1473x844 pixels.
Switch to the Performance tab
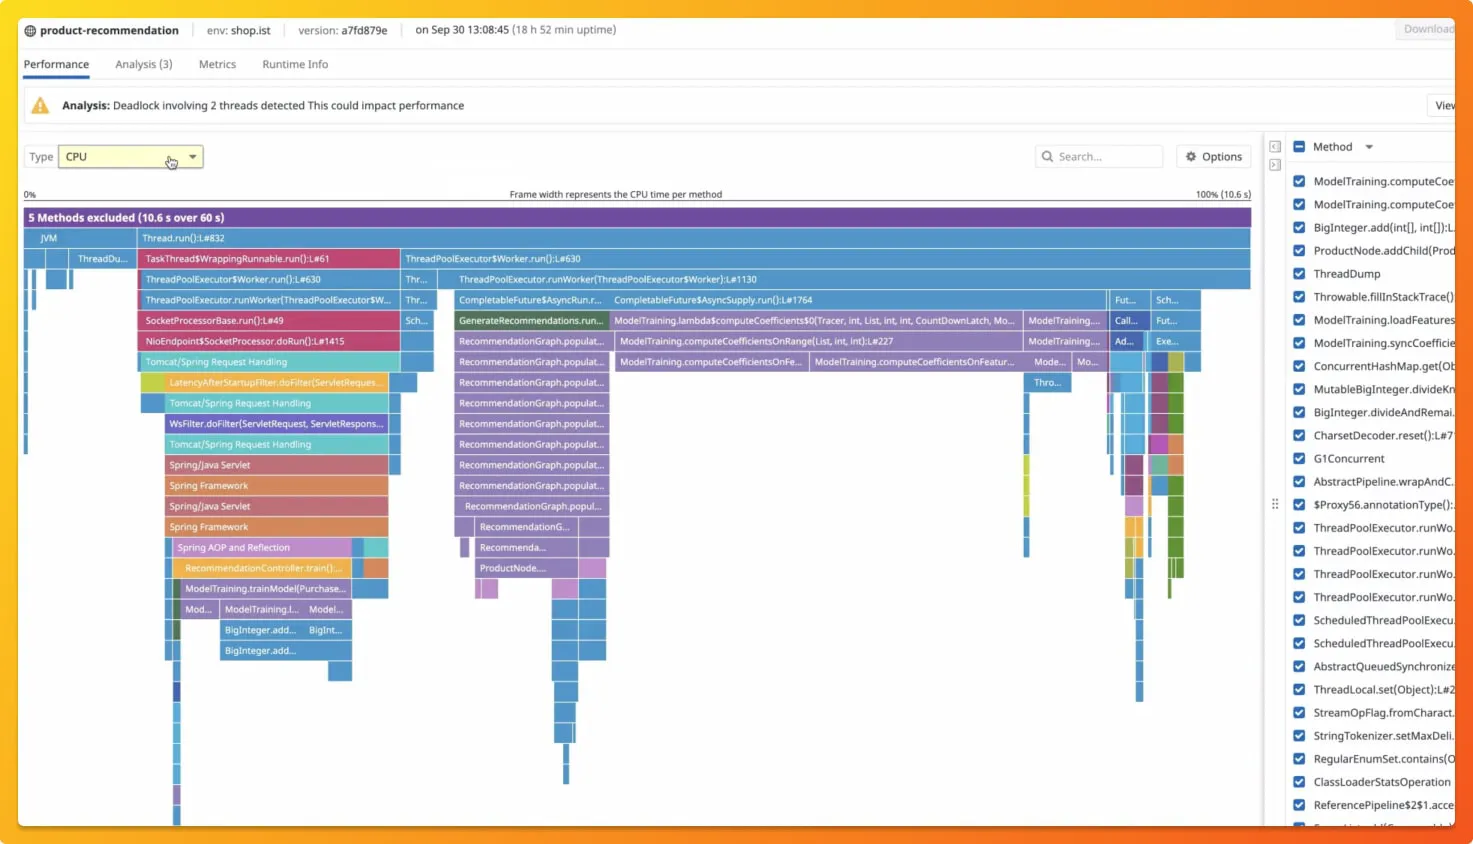coord(56,64)
